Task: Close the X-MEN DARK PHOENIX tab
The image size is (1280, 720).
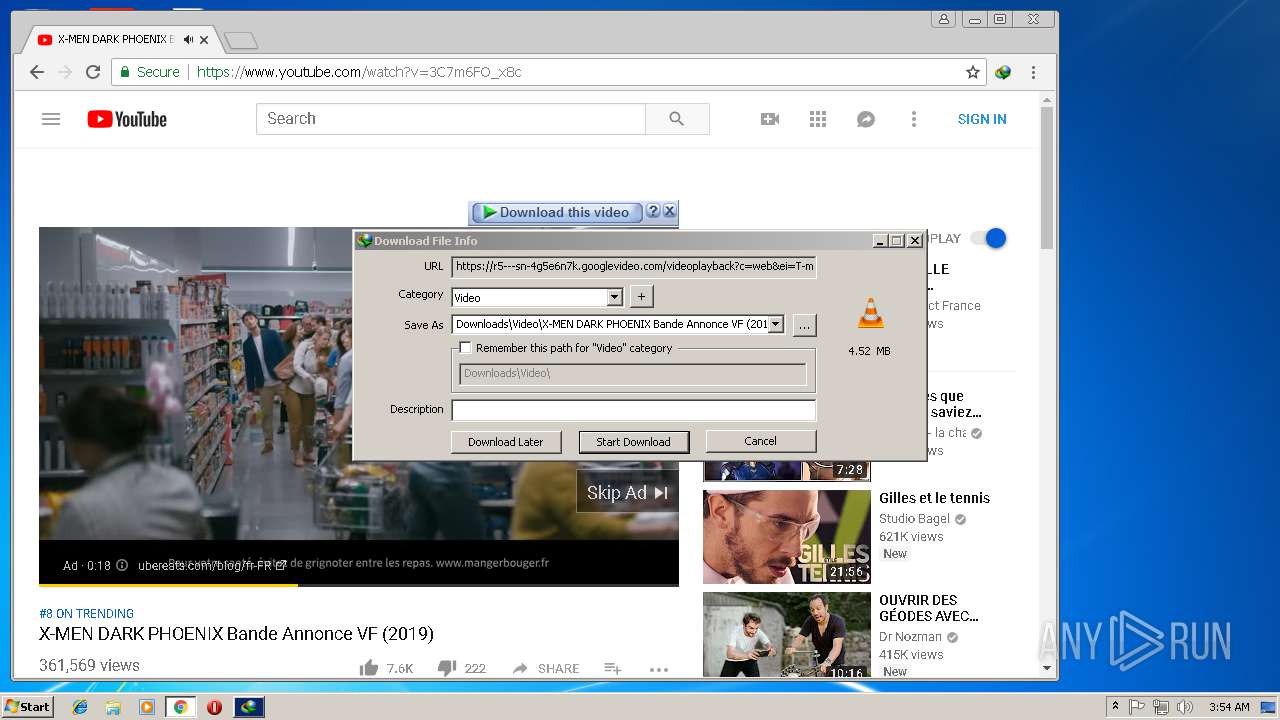Action: 204,40
